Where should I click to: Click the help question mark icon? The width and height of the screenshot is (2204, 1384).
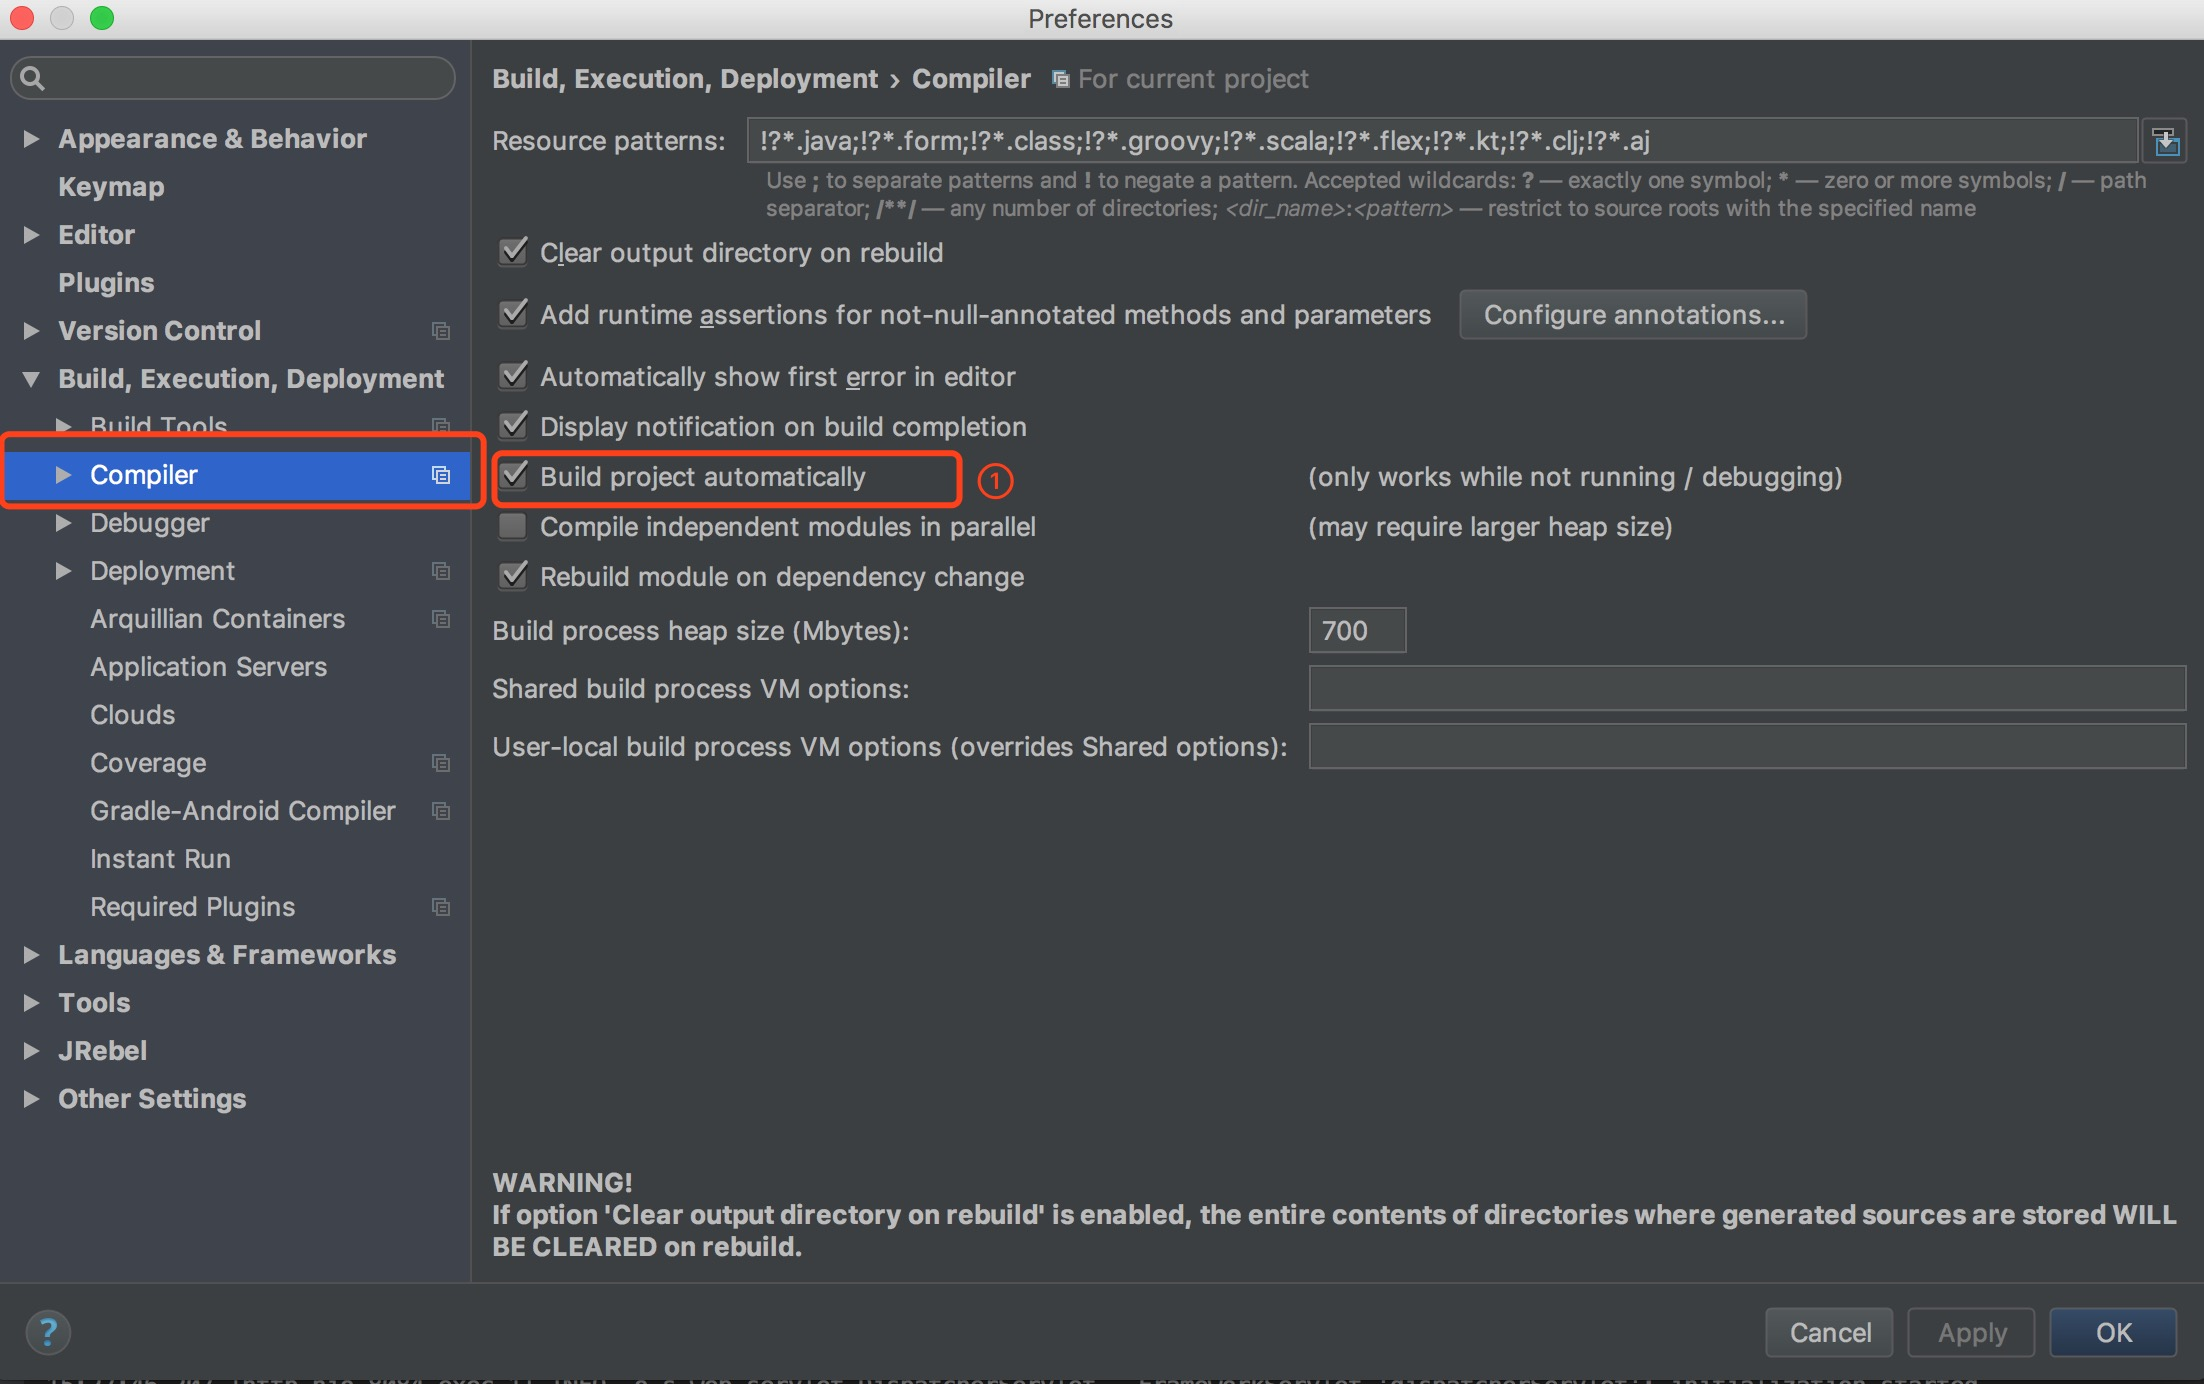(x=47, y=1332)
